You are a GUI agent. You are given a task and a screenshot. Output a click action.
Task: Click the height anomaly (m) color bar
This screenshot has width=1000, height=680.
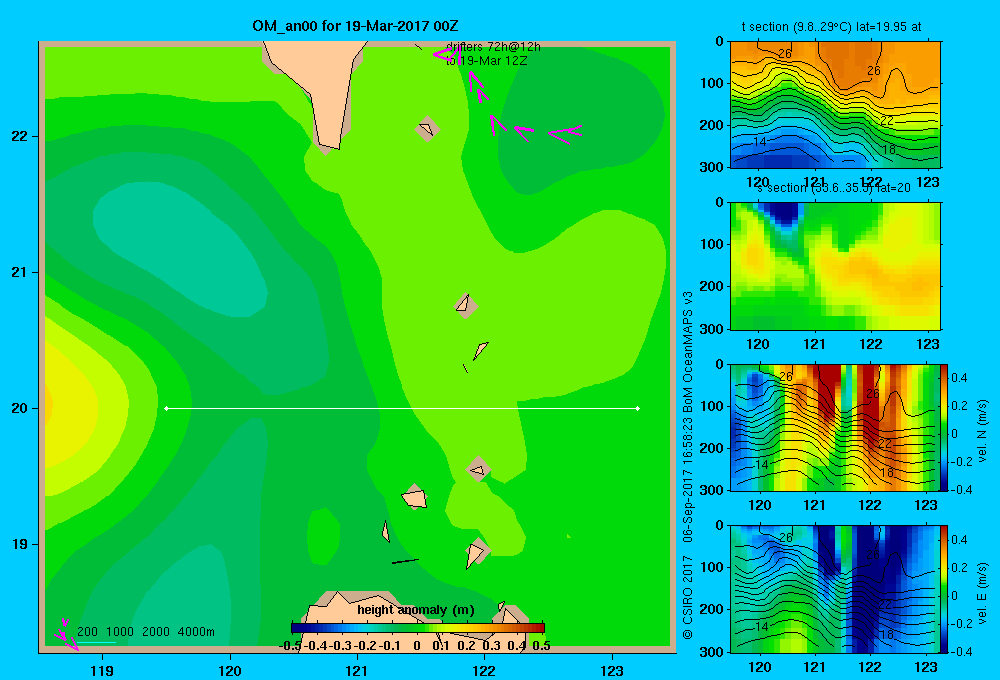click(x=418, y=628)
